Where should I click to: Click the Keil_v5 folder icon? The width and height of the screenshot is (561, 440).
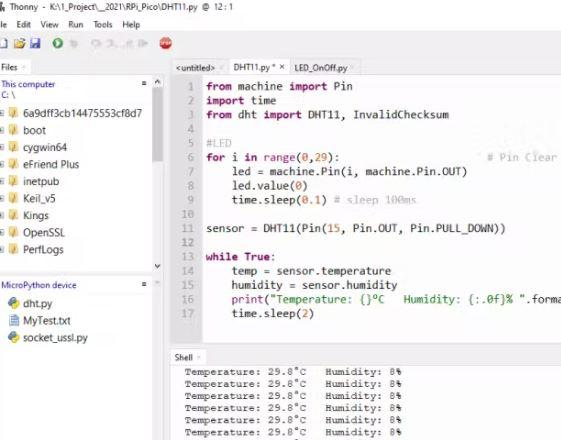pyautogui.click(x=13, y=198)
